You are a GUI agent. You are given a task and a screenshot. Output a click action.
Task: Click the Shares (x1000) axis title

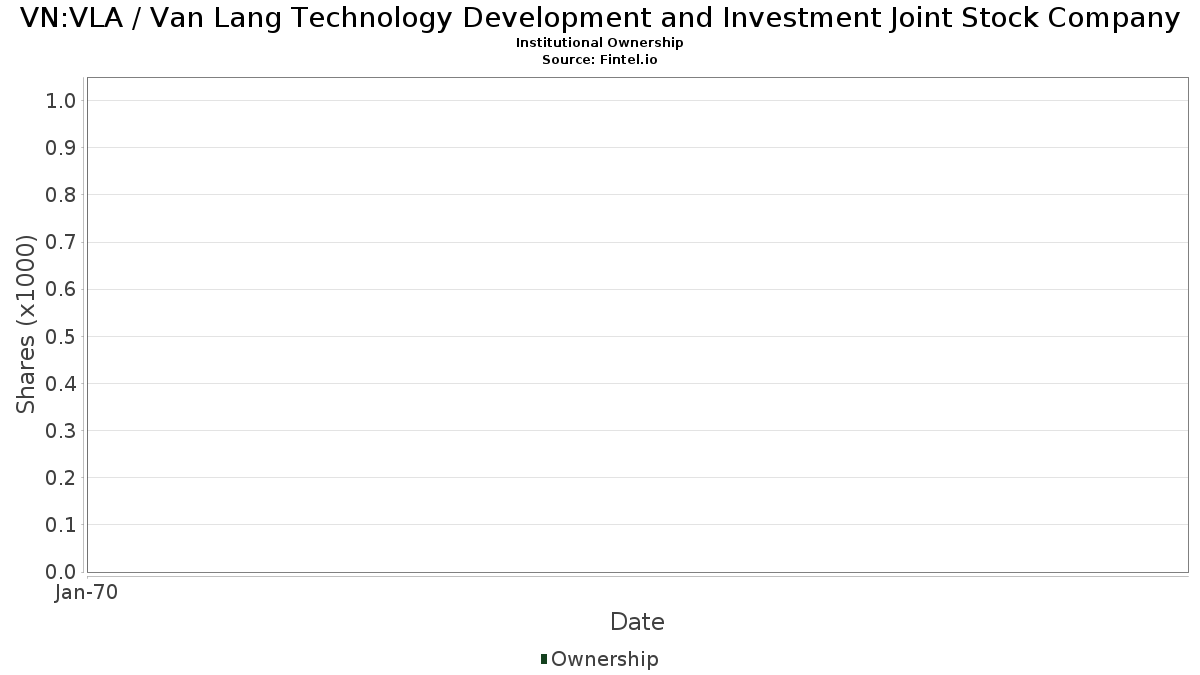tap(26, 324)
